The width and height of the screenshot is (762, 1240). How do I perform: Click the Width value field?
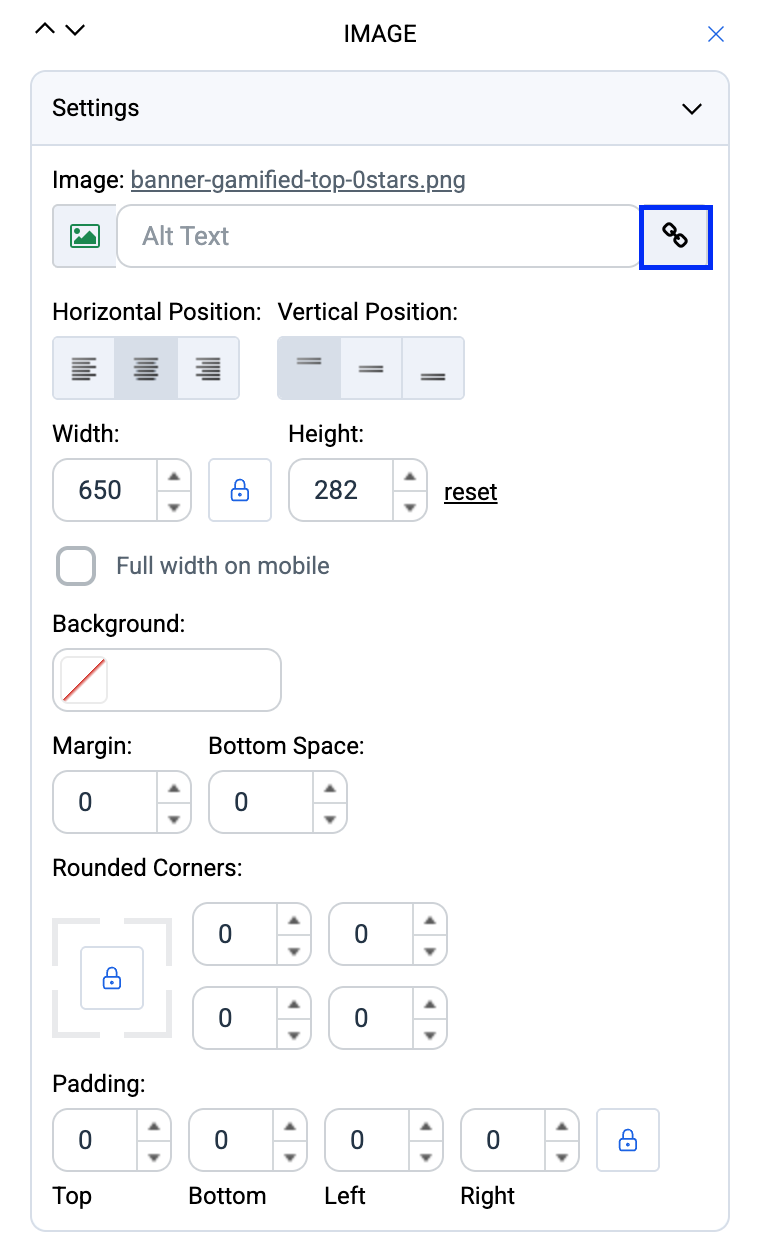coord(105,490)
